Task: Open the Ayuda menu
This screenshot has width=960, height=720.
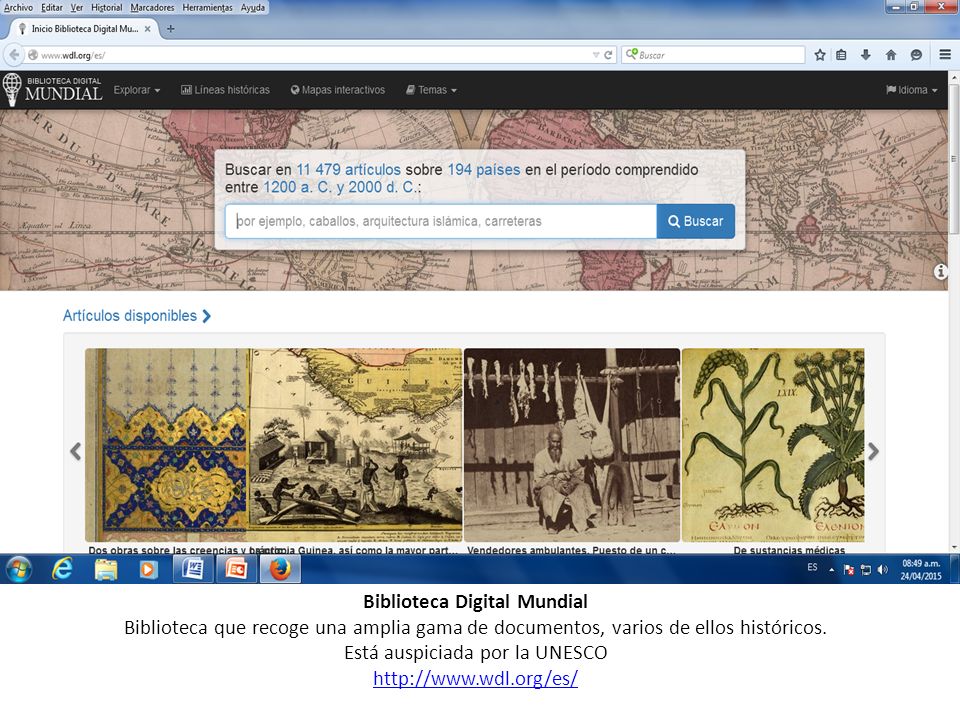Action: (253, 7)
